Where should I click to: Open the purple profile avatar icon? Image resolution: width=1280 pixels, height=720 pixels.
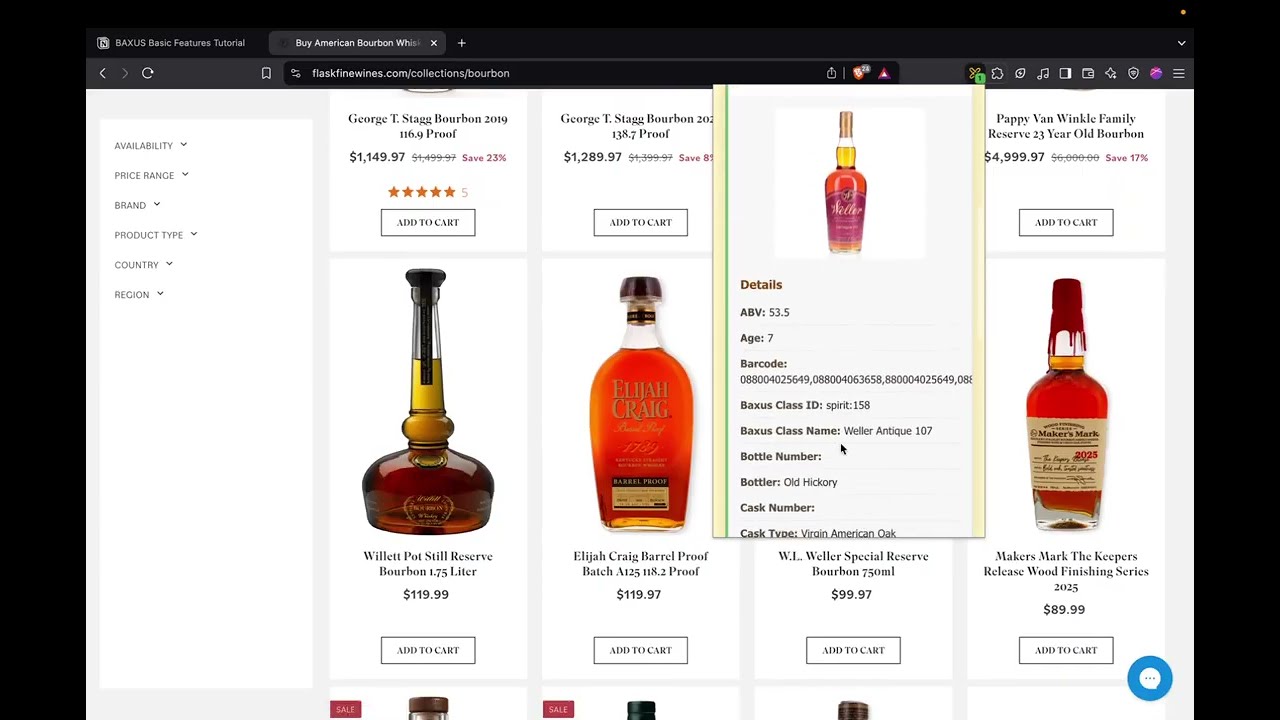pyautogui.click(x=1156, y=73)
